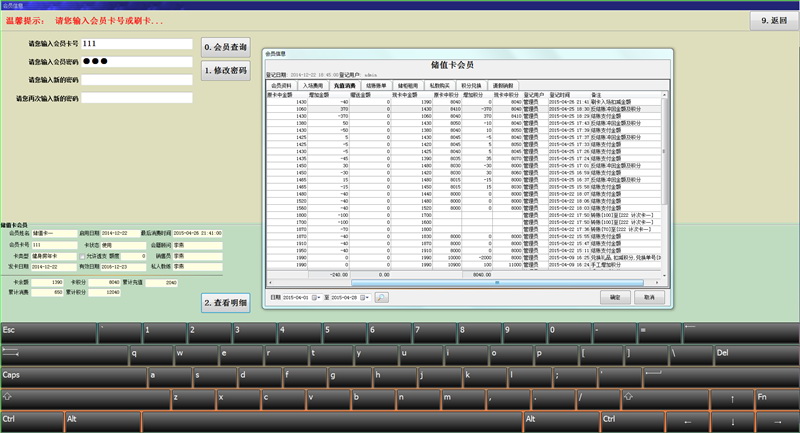
Task: Tap the Esc key on the keyboard
Action: point(48,333)
